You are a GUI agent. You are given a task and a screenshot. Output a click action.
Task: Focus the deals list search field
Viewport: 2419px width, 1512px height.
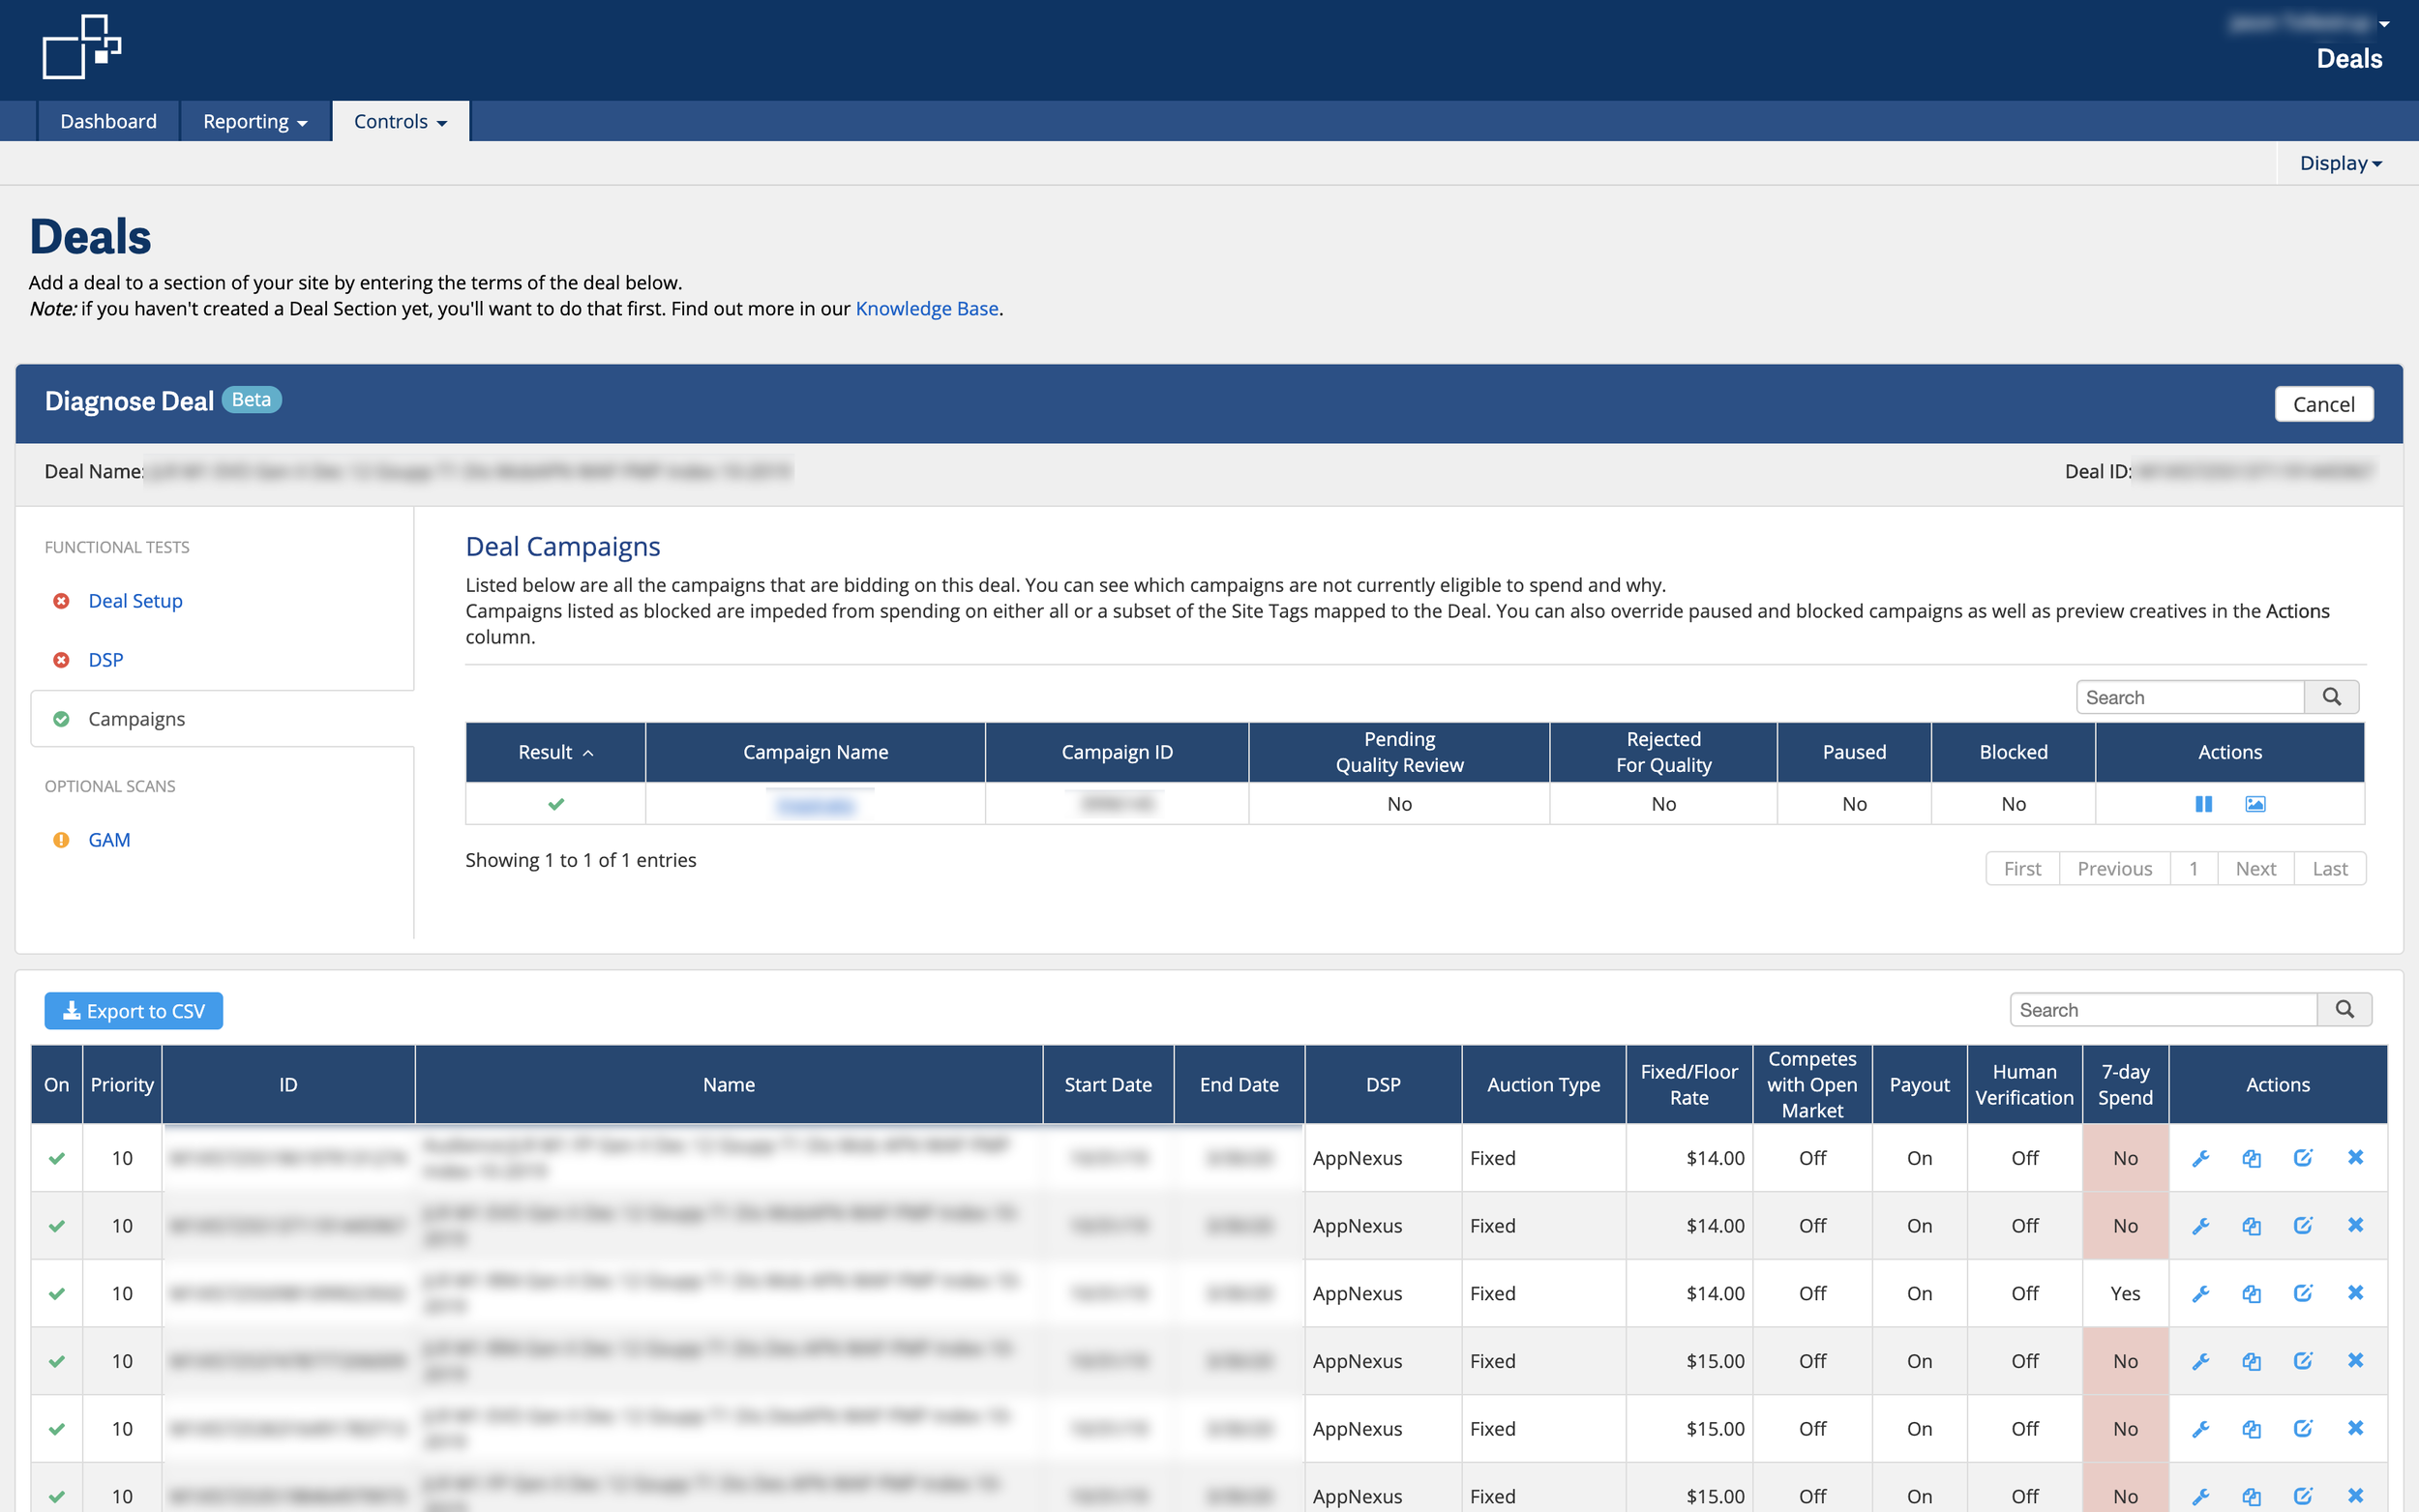2163,1010
